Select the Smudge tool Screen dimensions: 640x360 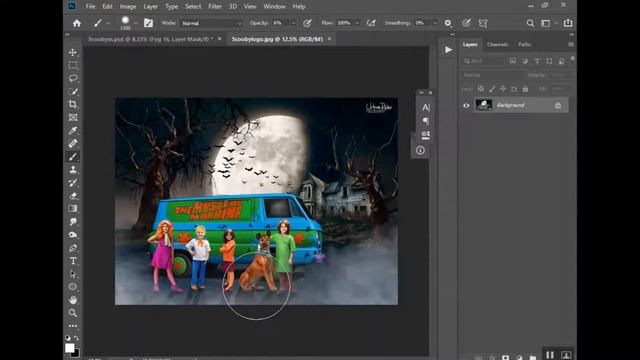73,222
